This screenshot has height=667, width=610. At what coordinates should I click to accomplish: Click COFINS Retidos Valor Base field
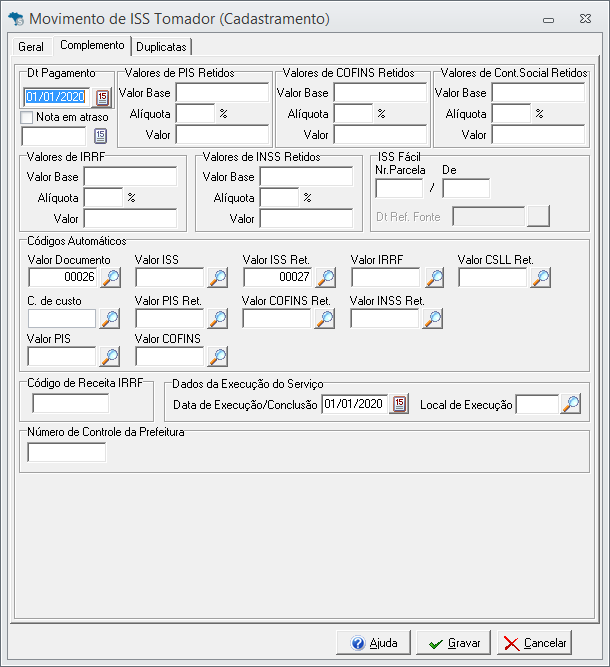tap(380, 93)
